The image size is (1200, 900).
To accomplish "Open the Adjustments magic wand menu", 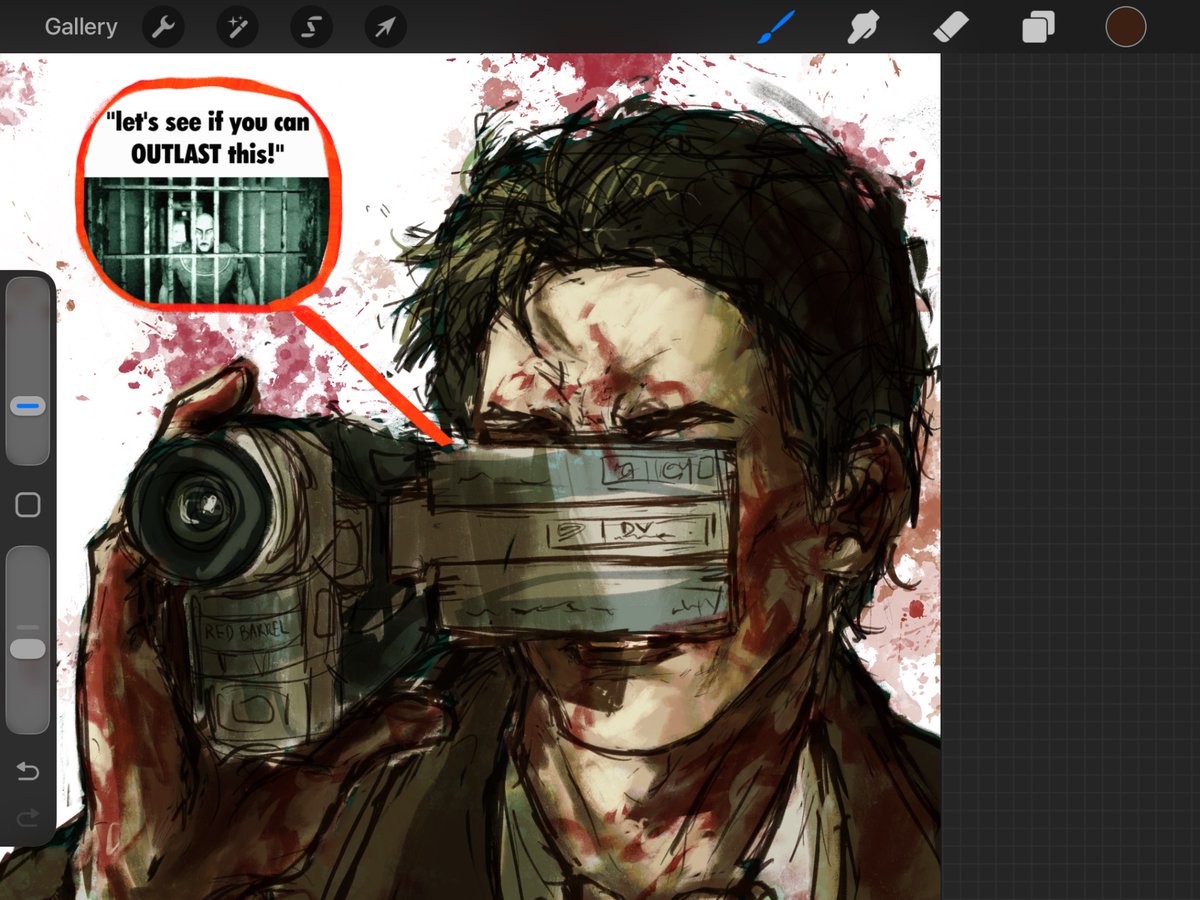I will pos(238,28).
